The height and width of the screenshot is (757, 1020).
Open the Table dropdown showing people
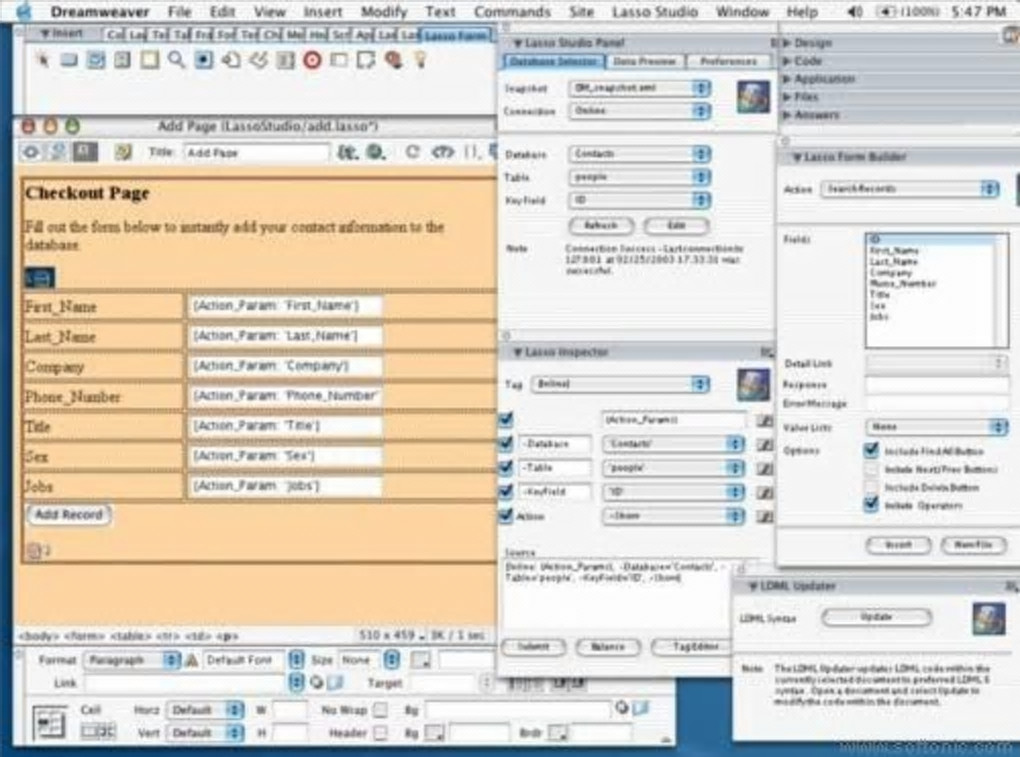639,177
